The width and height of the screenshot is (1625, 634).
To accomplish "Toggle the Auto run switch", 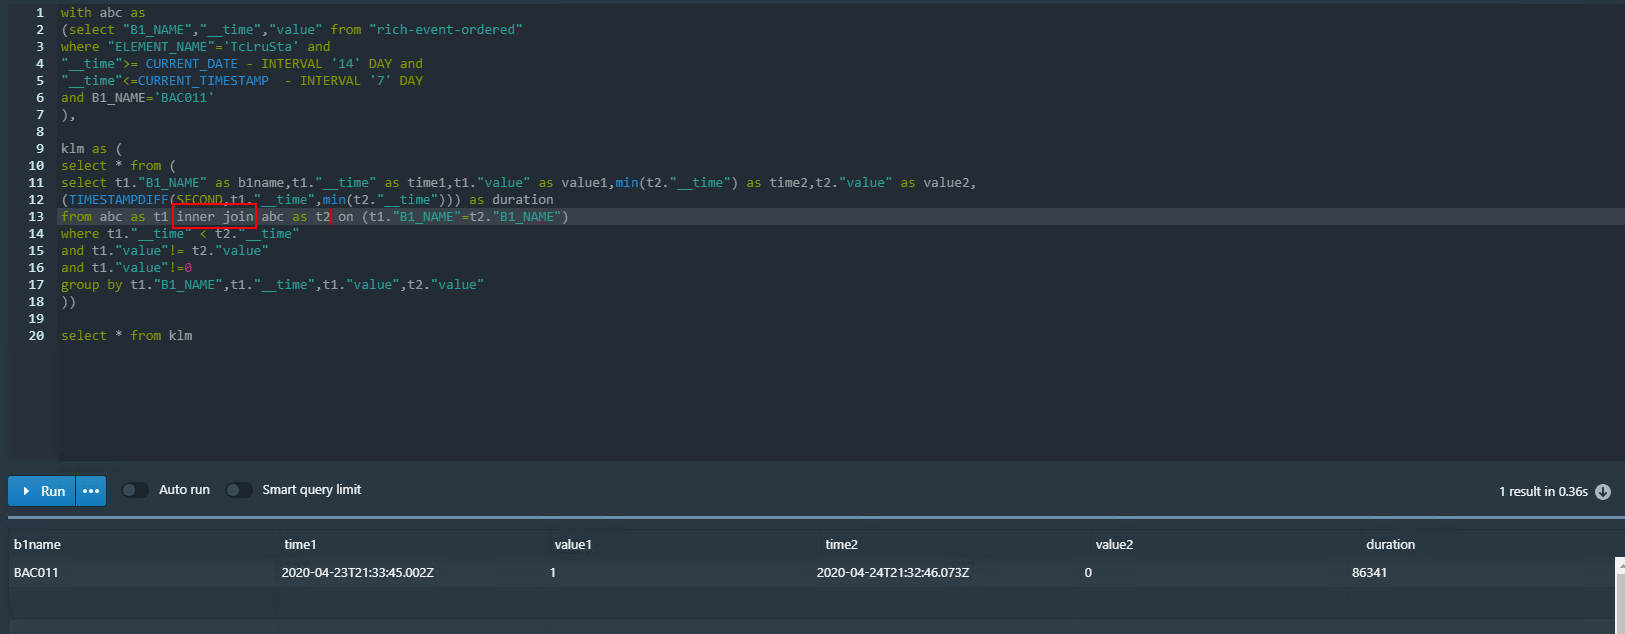I will point(135,490).
